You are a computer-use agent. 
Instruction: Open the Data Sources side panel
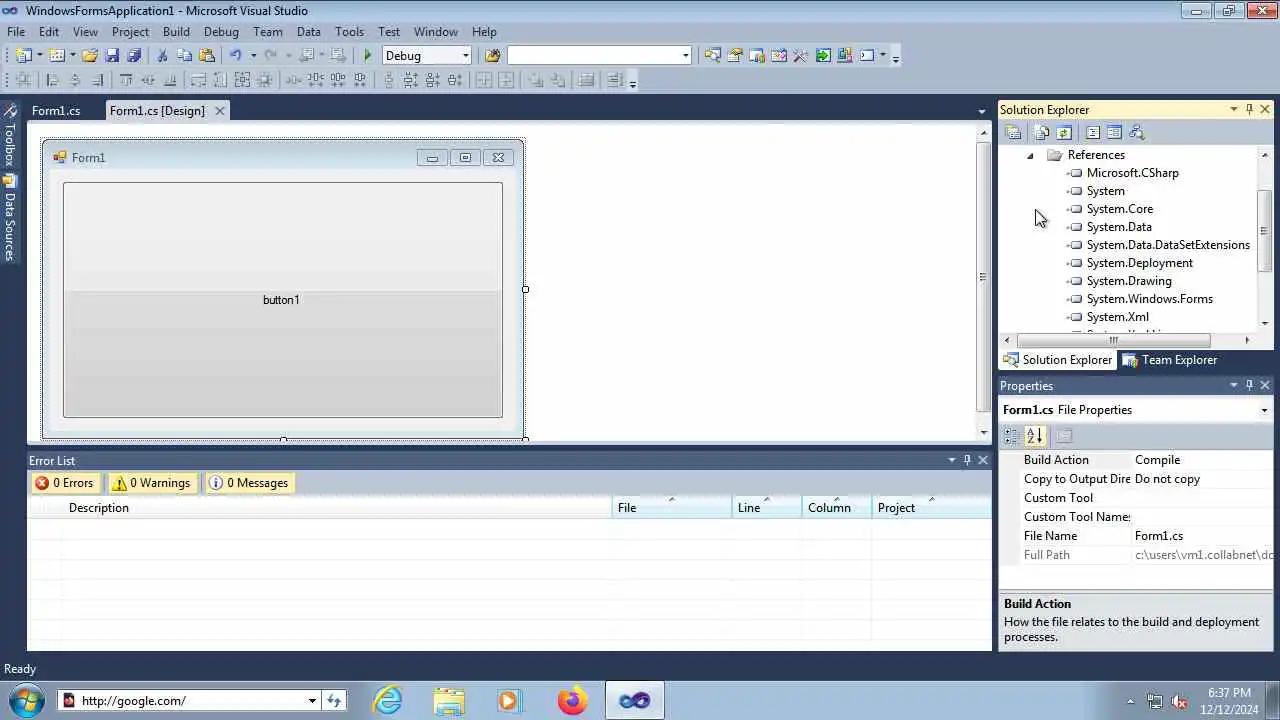(x=9, y=218)
